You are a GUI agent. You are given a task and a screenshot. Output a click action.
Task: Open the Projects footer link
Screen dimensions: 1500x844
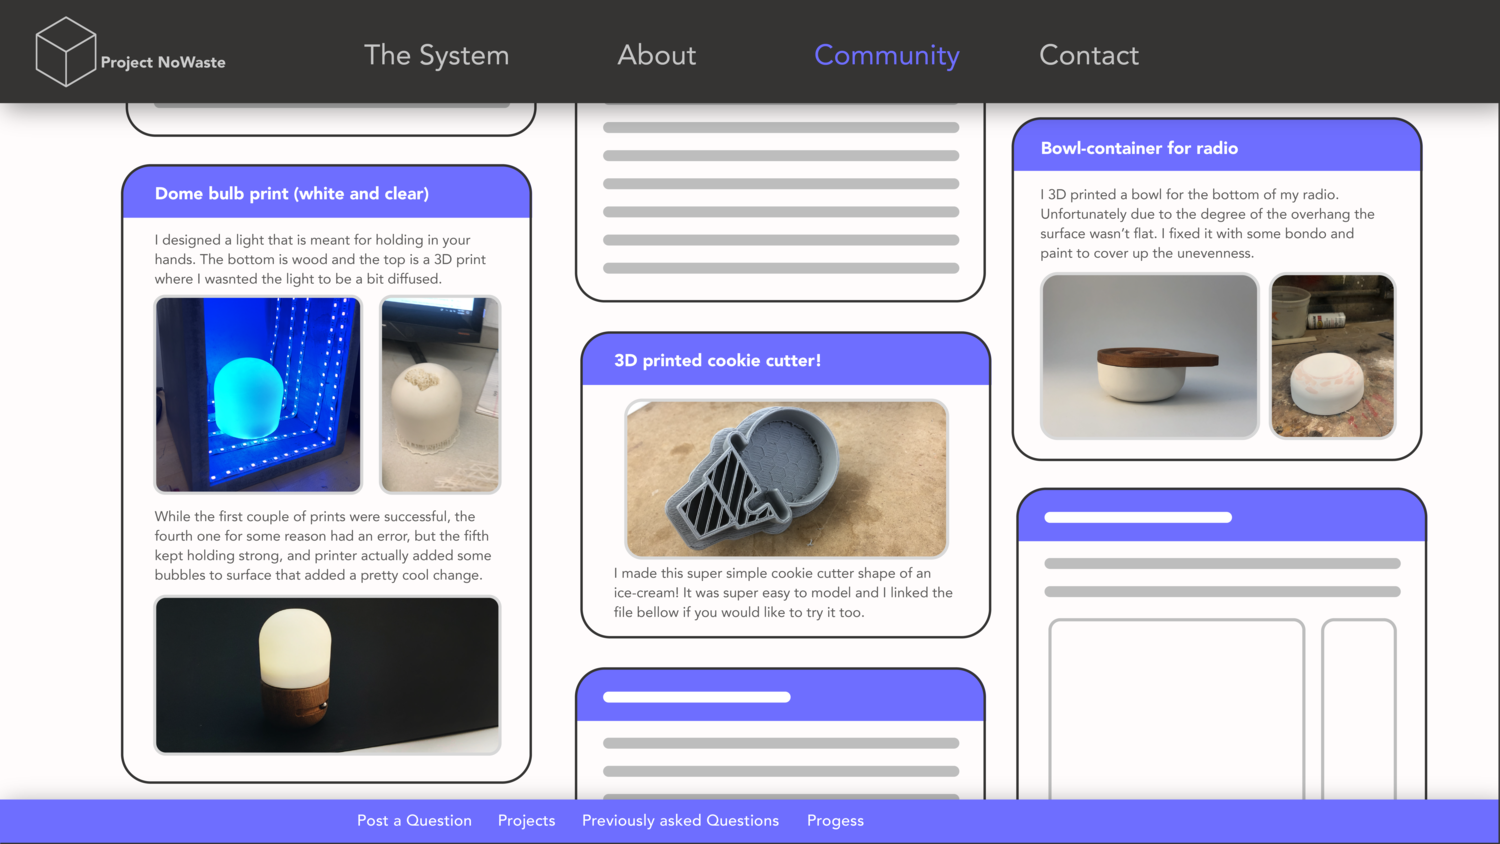coord(526,821)
